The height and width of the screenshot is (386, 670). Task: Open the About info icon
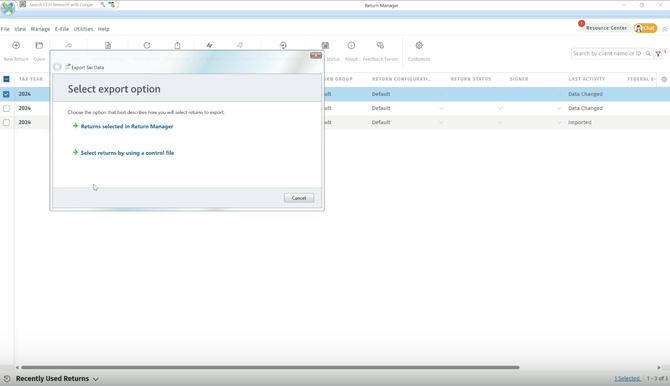[351, 45]
